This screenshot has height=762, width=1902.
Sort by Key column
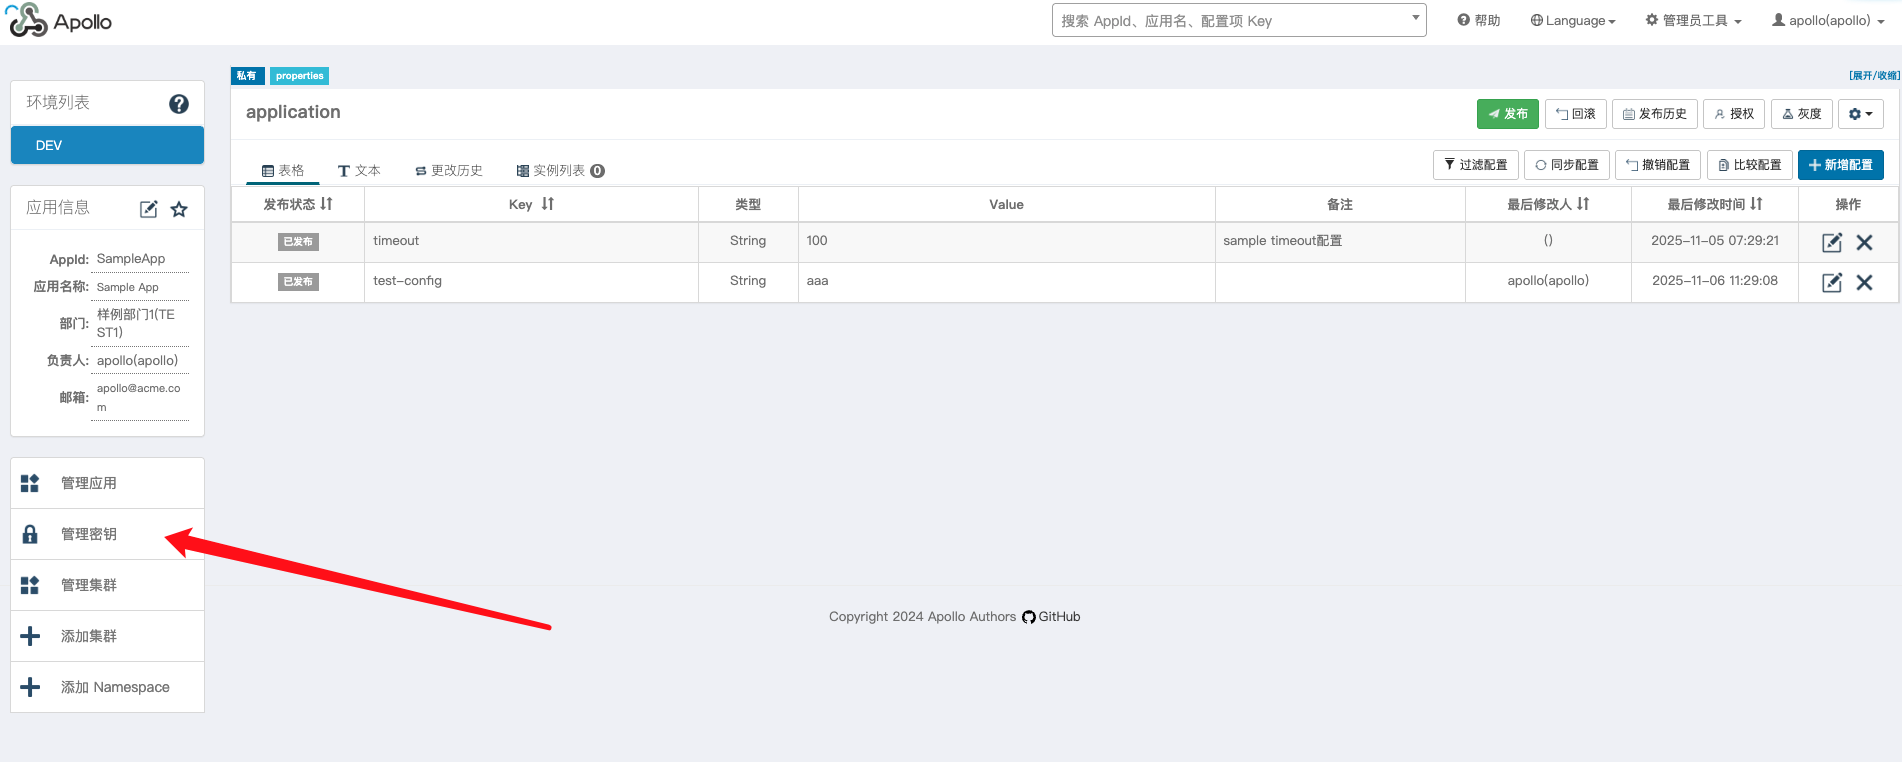[531, 204]
